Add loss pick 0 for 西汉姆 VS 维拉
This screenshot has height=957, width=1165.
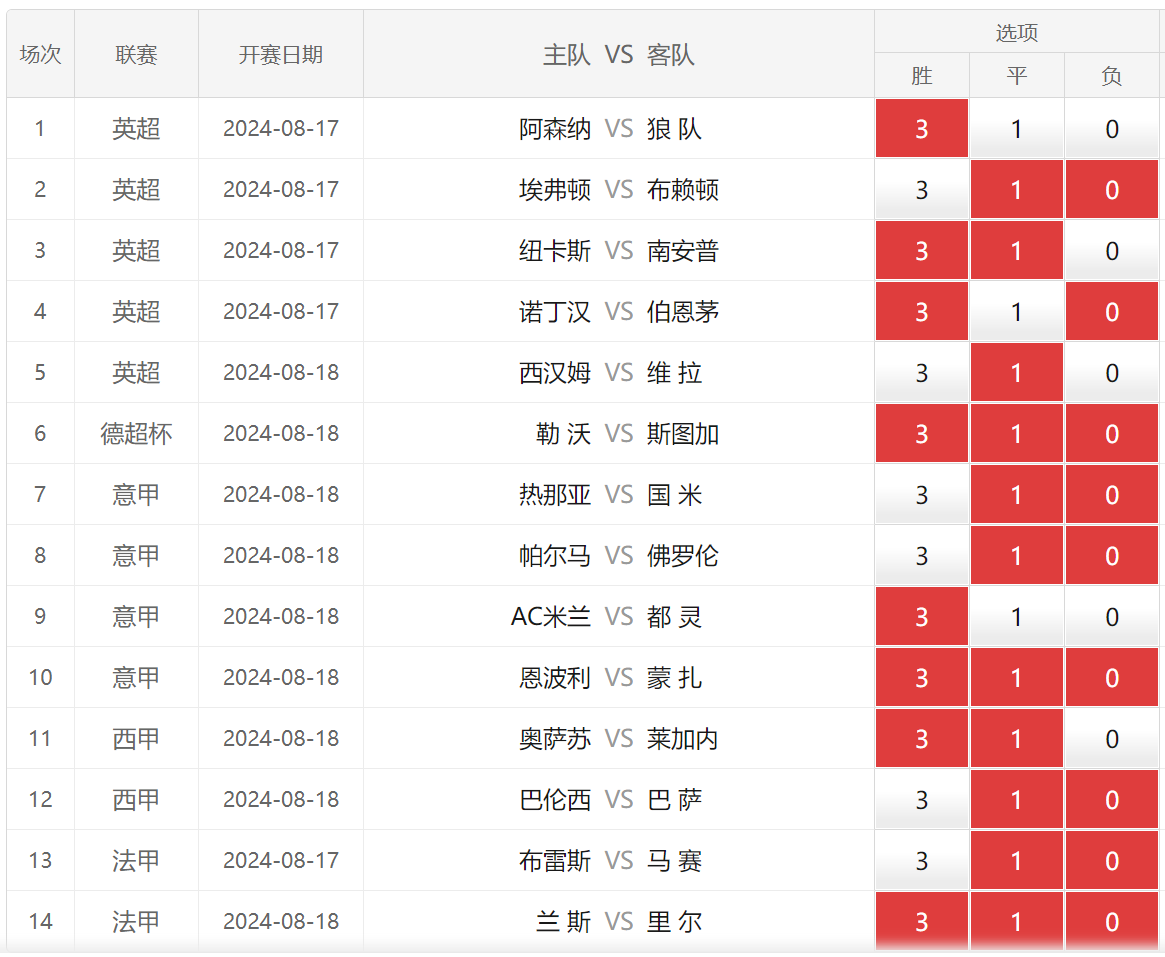click(1112, 372)
